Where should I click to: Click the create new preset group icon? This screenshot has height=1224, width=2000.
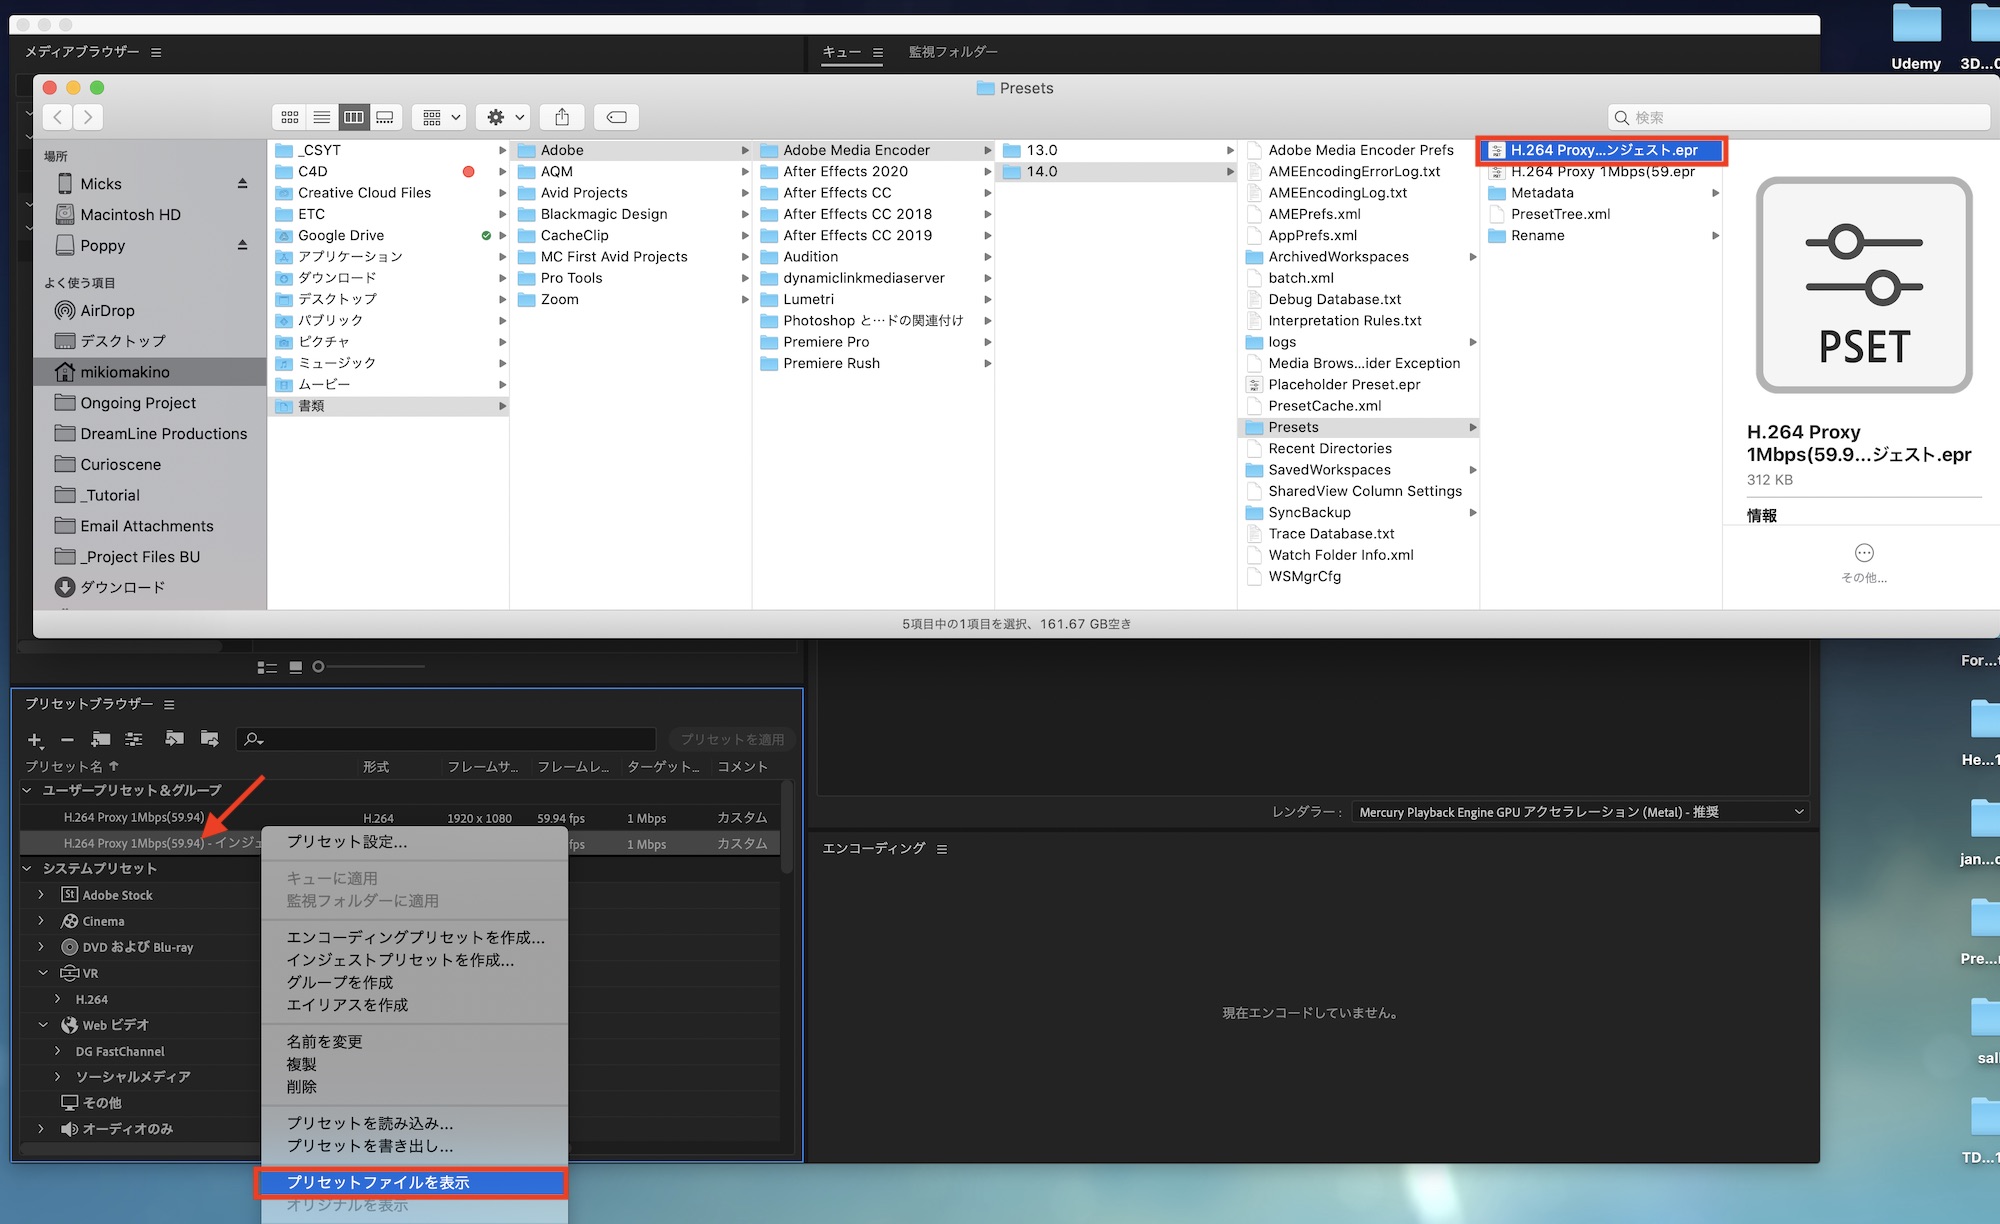(101, 739)
